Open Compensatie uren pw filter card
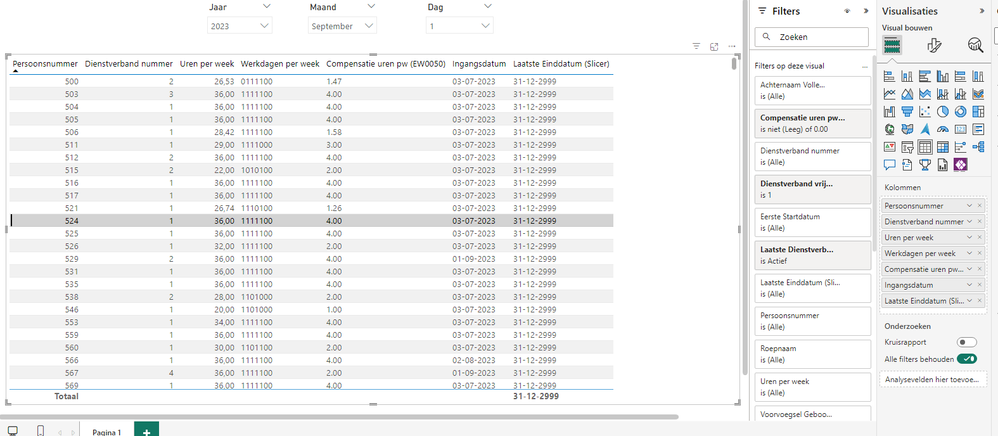 point(812,123)
